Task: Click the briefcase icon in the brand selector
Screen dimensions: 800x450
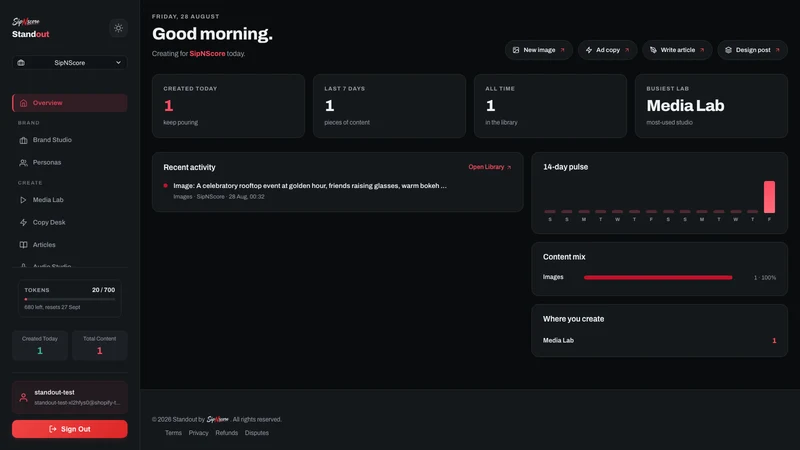Action: [21, 63]
